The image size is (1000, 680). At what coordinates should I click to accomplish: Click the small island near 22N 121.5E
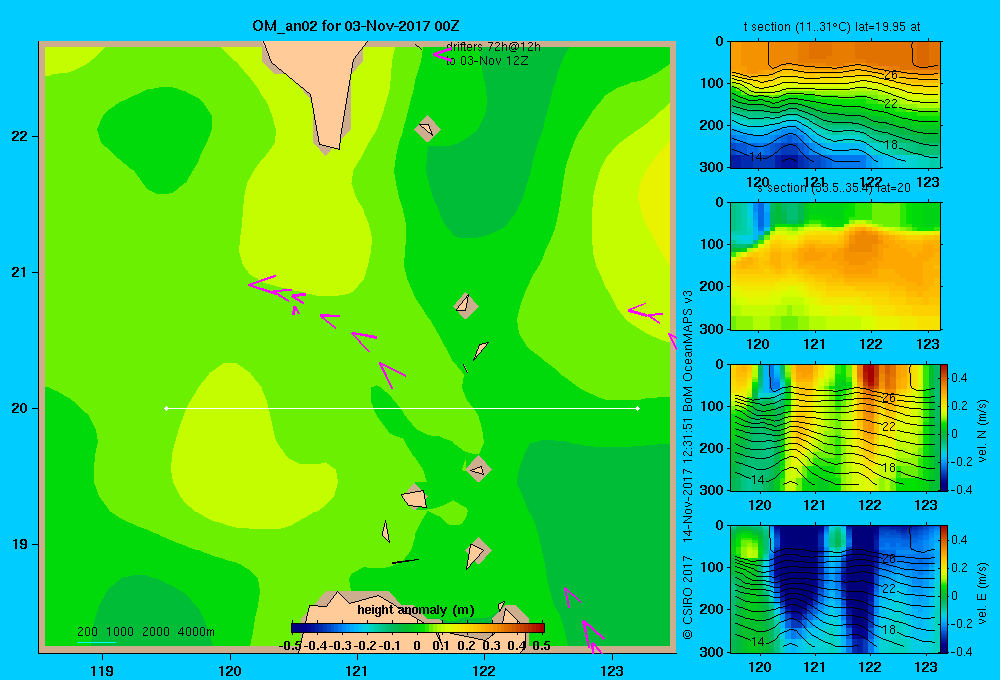click(x=427, y=128)
